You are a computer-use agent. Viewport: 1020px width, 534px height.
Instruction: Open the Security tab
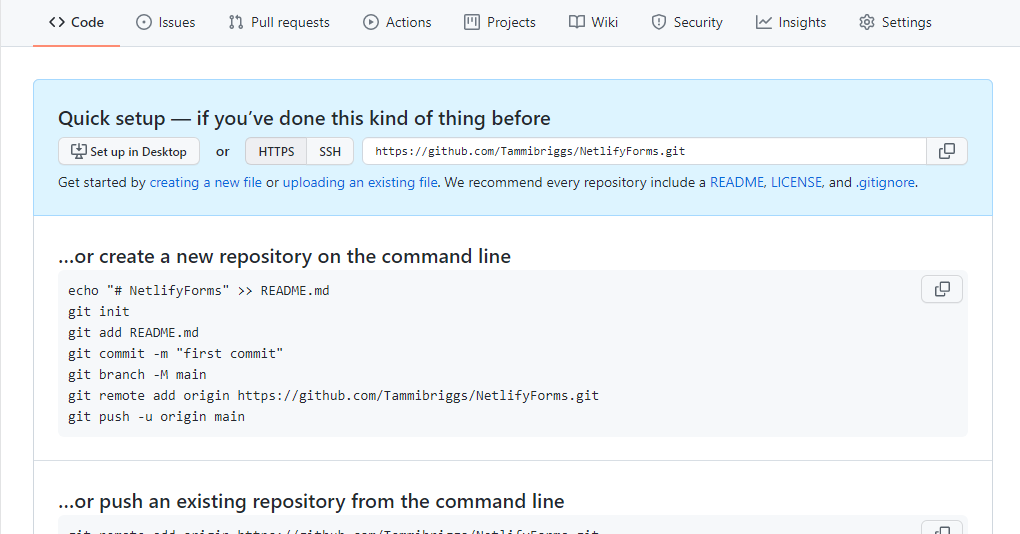pyautogui.click(x=687, y=22)
